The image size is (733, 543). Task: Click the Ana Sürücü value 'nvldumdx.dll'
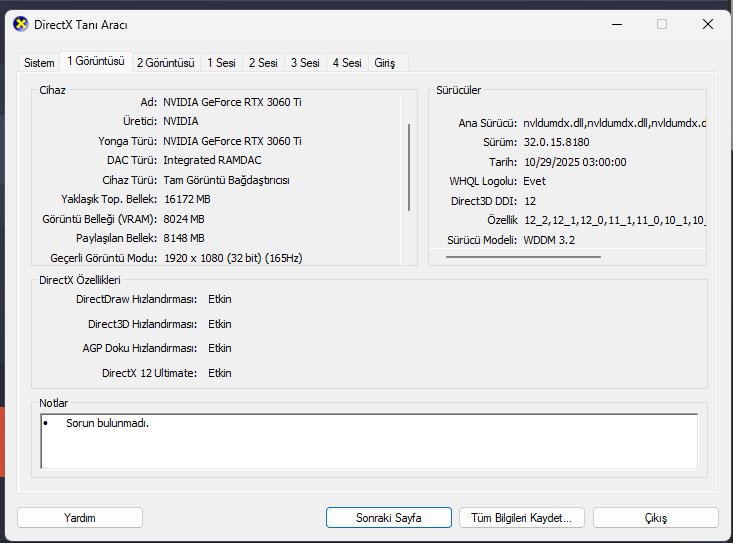click(614, 123)
